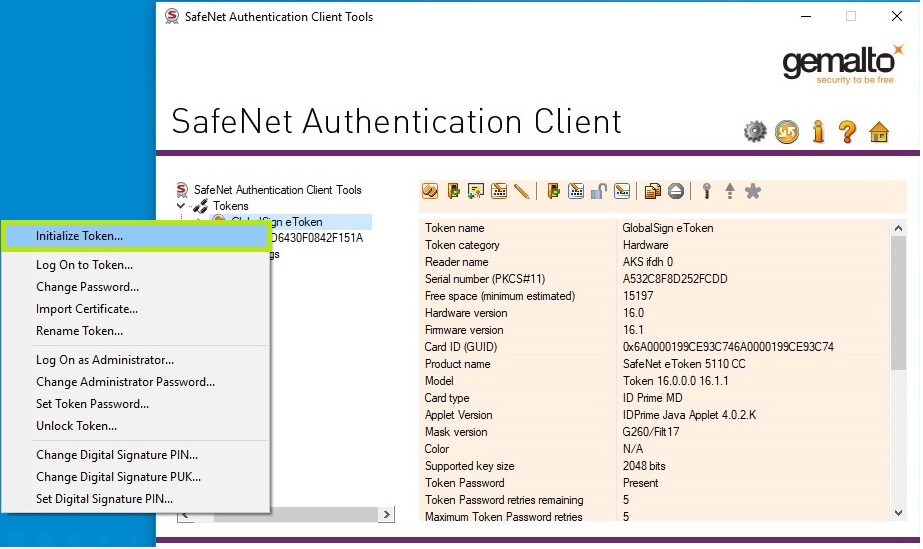Click the pencil Rename Token icon
Image resolution: width=923 pixels, height=549 pixels.
click(522, 191)
